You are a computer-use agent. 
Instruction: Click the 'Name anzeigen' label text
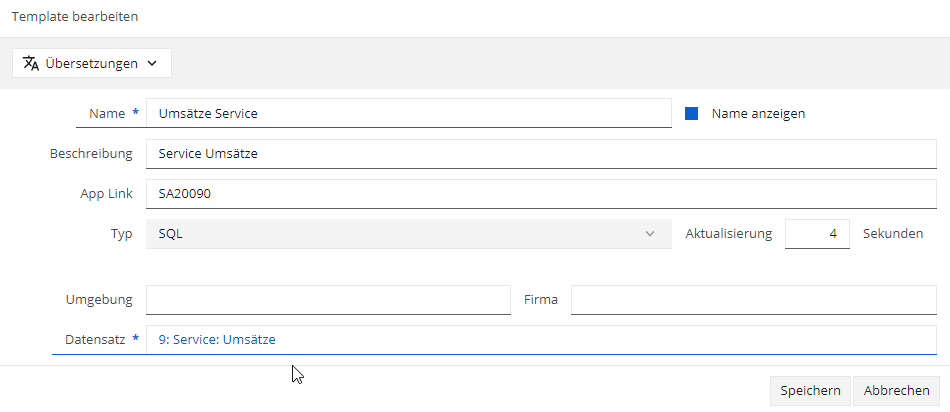coord(758,113)
